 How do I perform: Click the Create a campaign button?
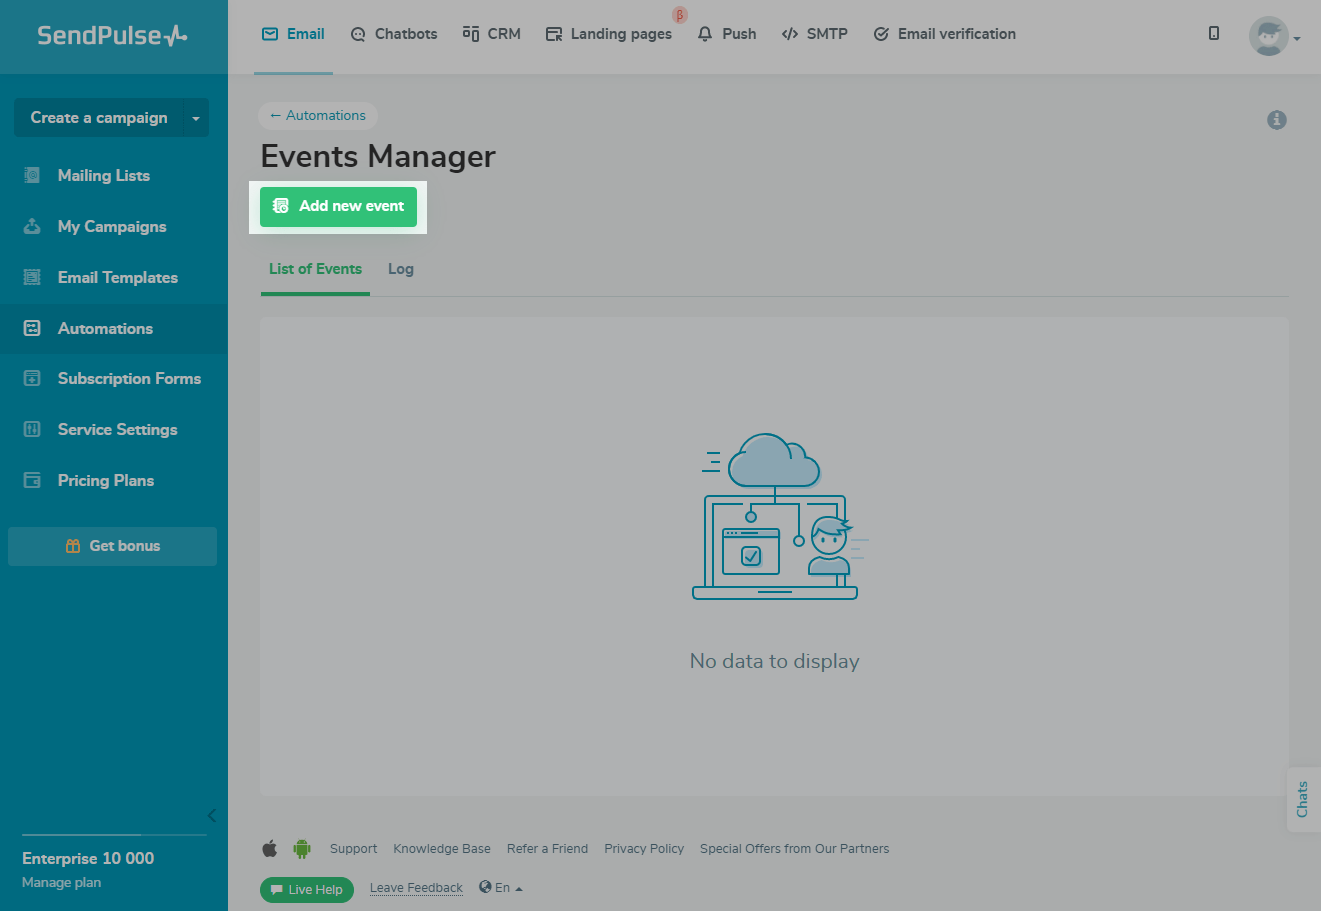click(x=98, y=118)
